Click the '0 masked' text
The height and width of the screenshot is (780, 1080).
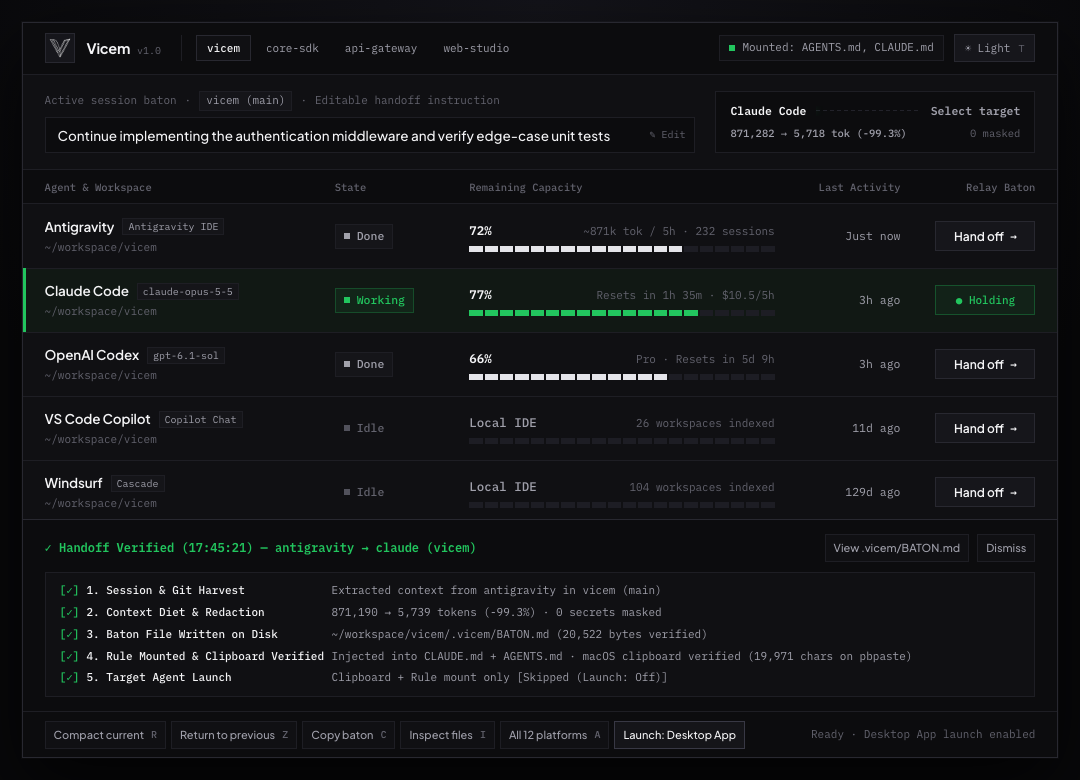[x=995, y=134]
